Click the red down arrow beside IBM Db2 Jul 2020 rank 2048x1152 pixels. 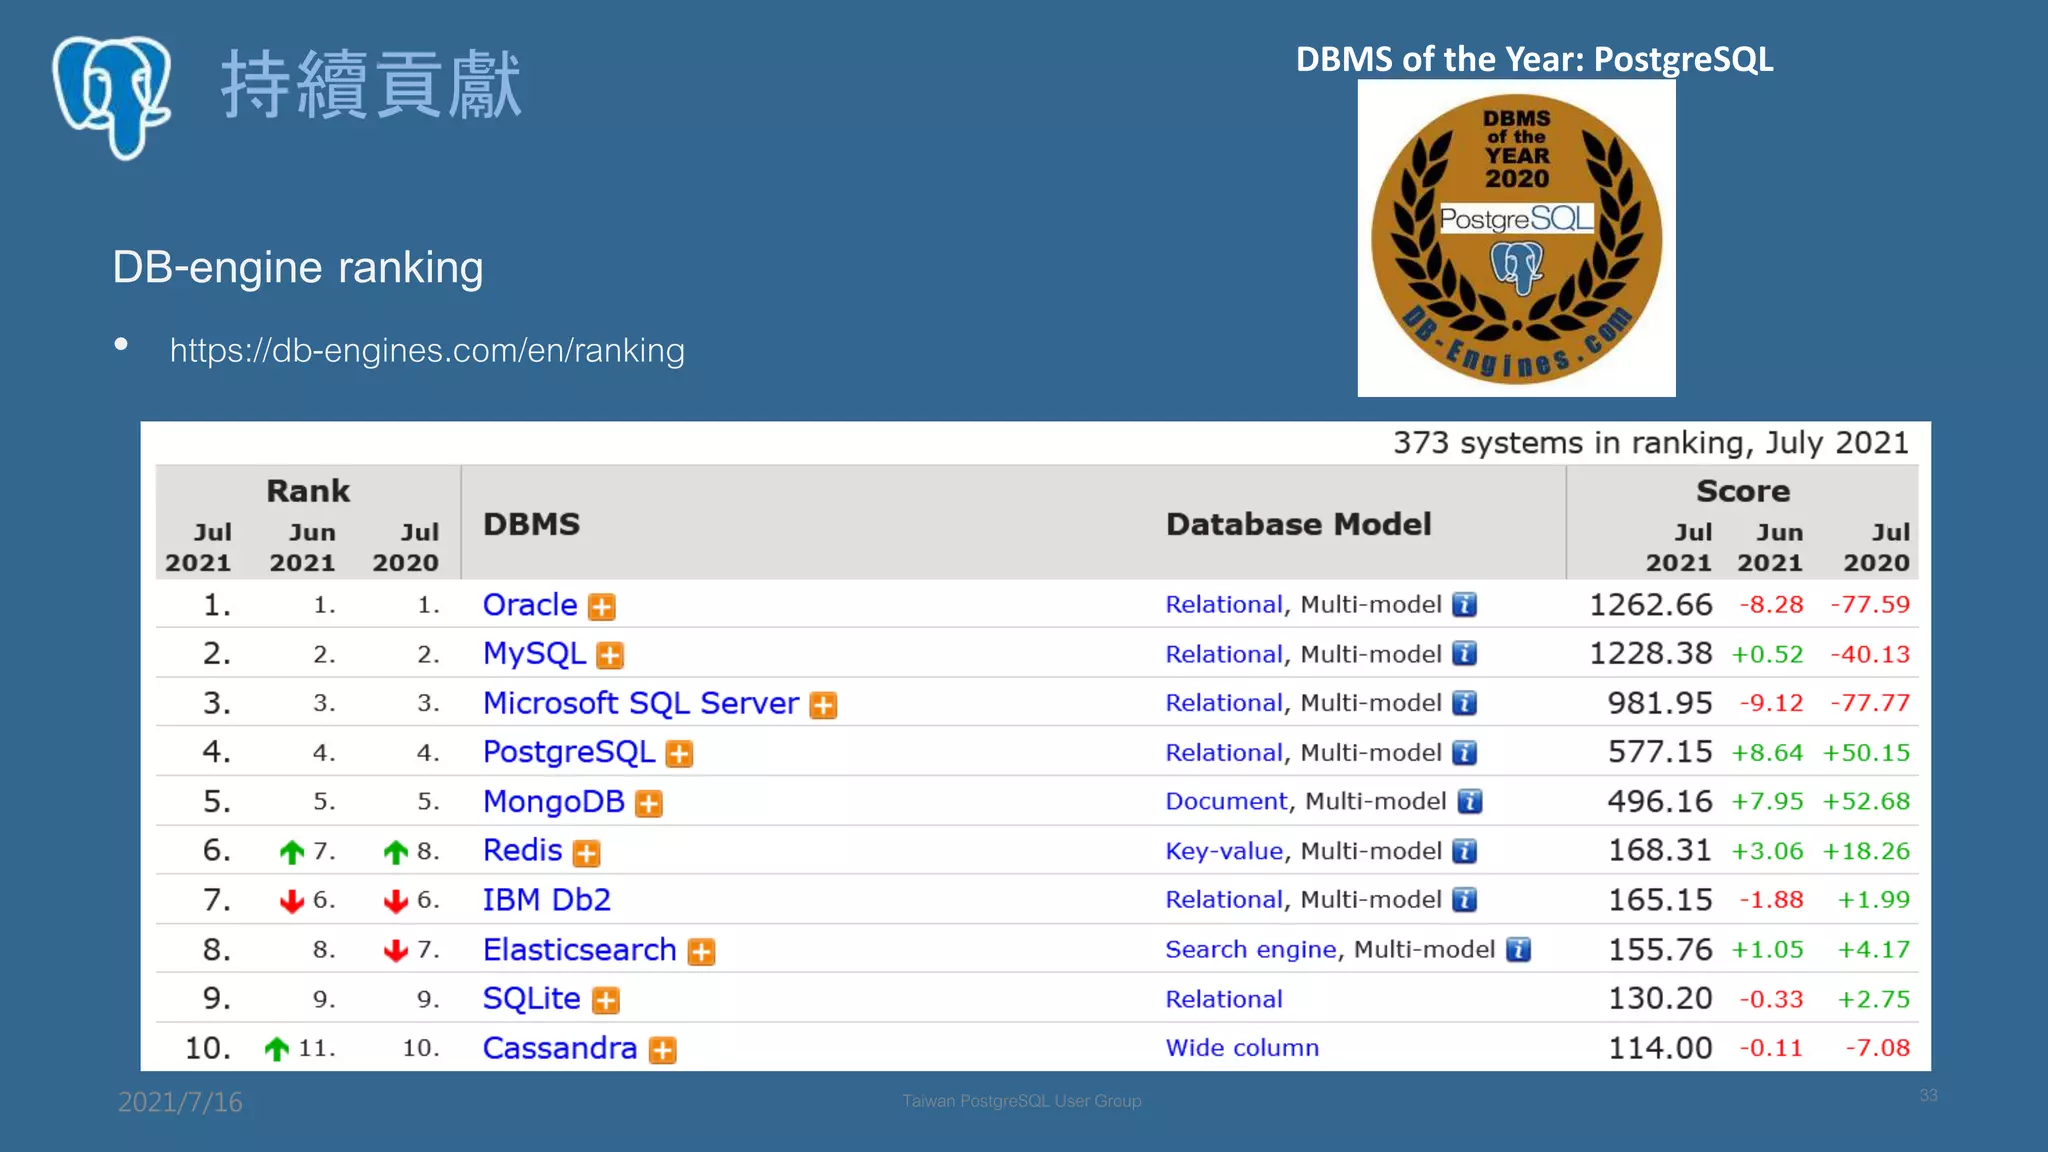click(395, 901)
